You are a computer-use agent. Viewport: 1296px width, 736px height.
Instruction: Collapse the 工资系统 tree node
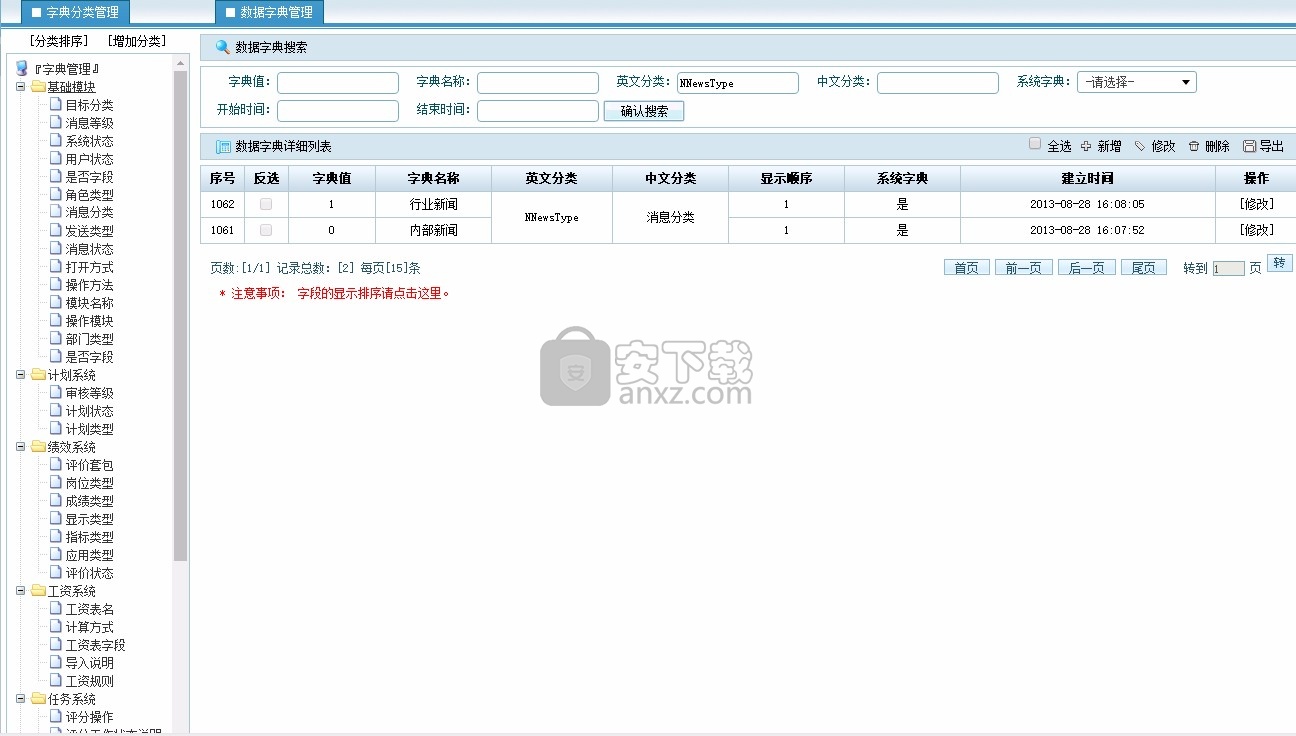pyautogui.click(x=21, y=591)
